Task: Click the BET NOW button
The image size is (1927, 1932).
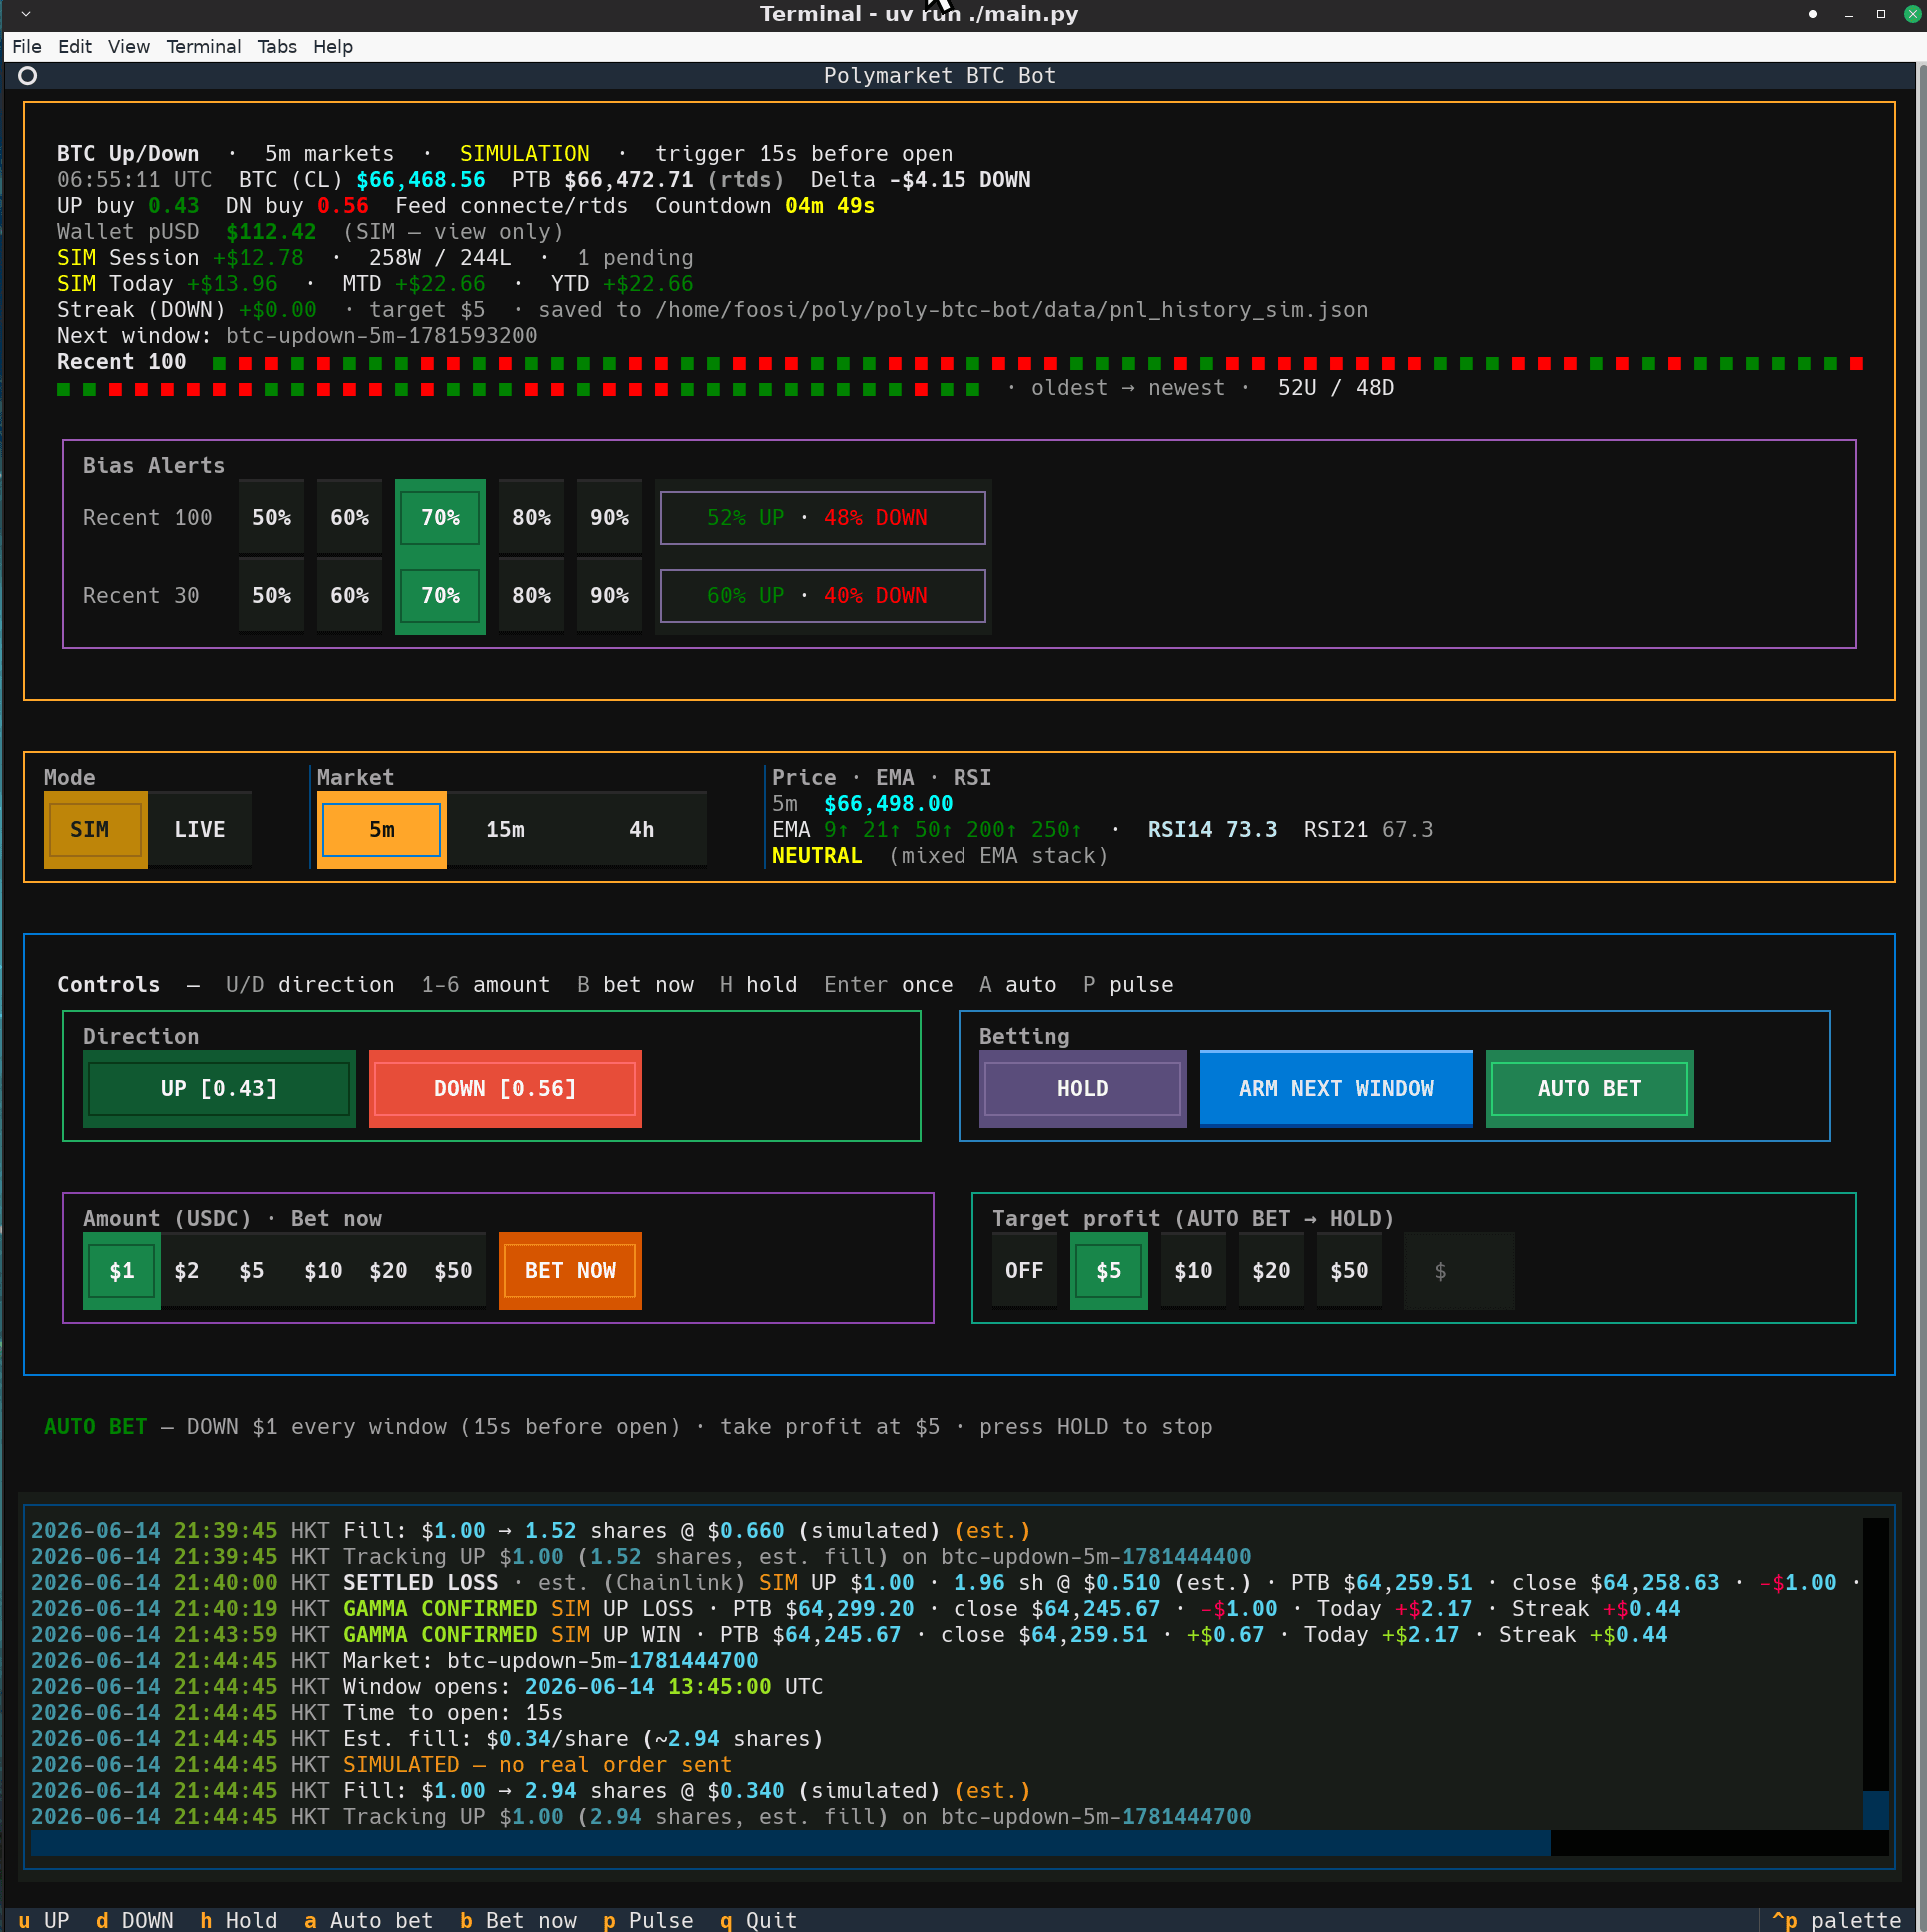Action: click(570, 1271)
